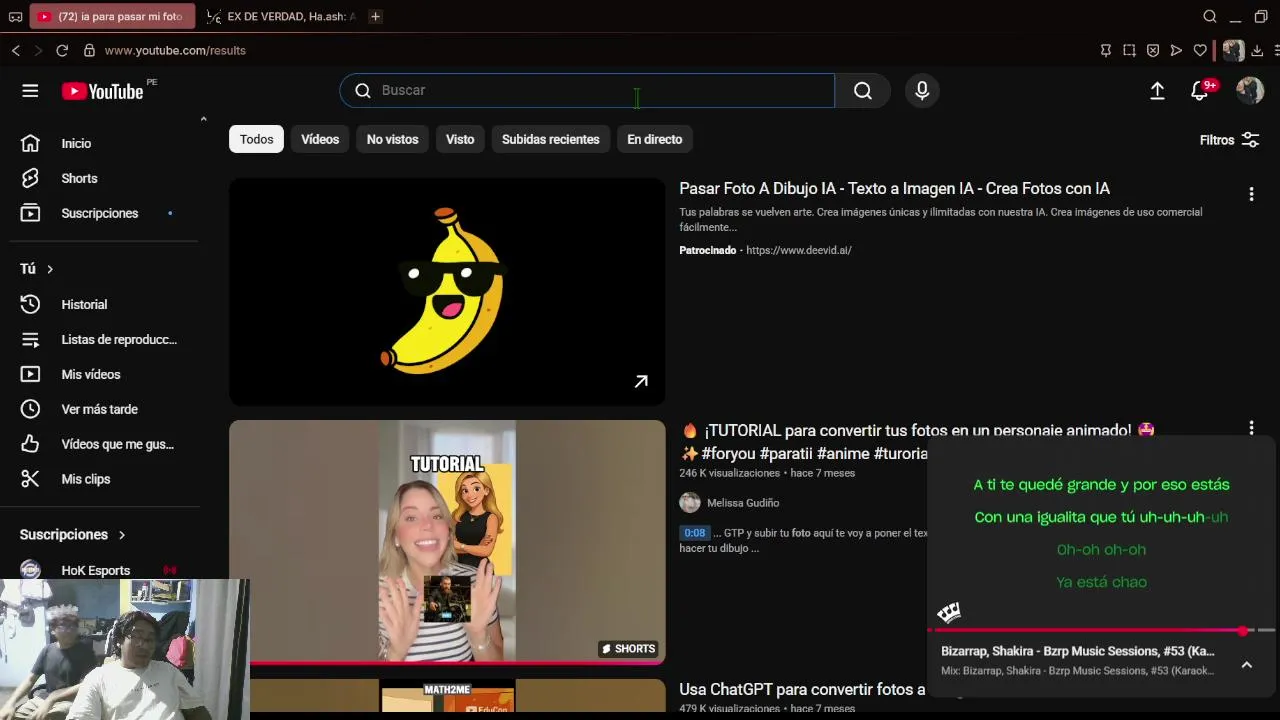Screen dimensions: 1280x720
Task: Open three-dot menu for the sponsored ad
Action: (x=1251, y=195)
